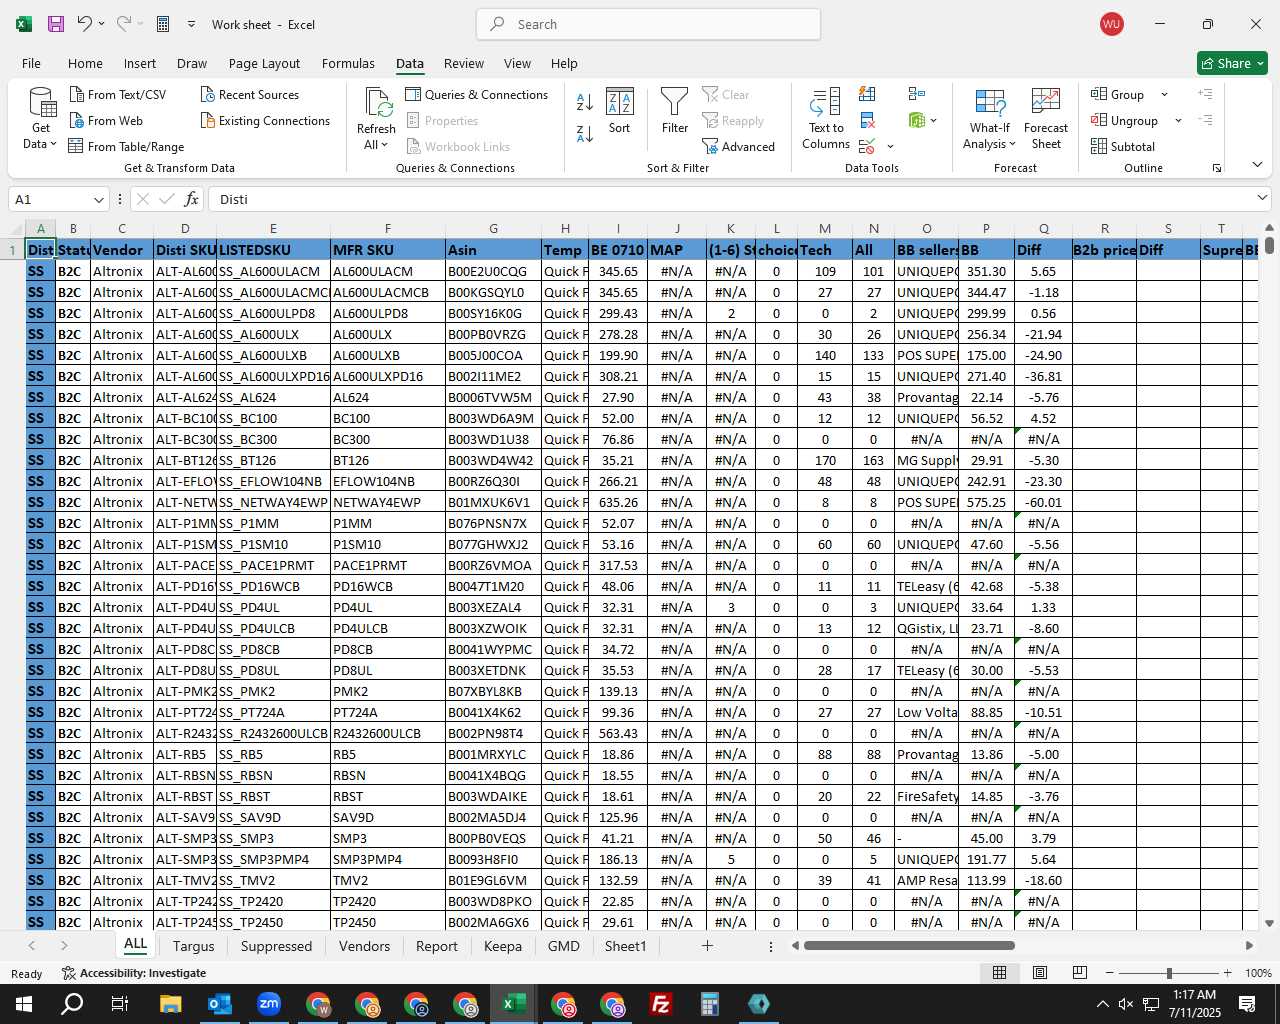Click the Subtotal button
The width and height of the screenshot is (1280, 1024).
click(x=1123, y=146)
